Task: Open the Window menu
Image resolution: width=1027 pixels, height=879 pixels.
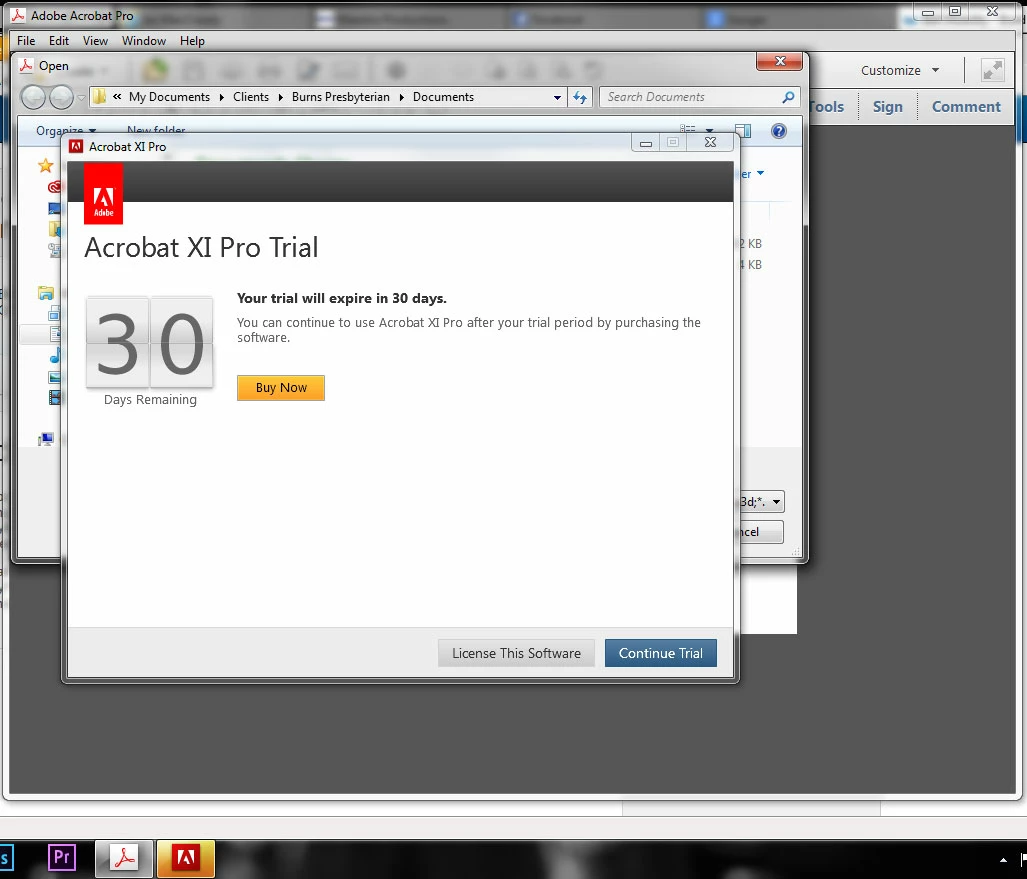Action: coord(143,41)
